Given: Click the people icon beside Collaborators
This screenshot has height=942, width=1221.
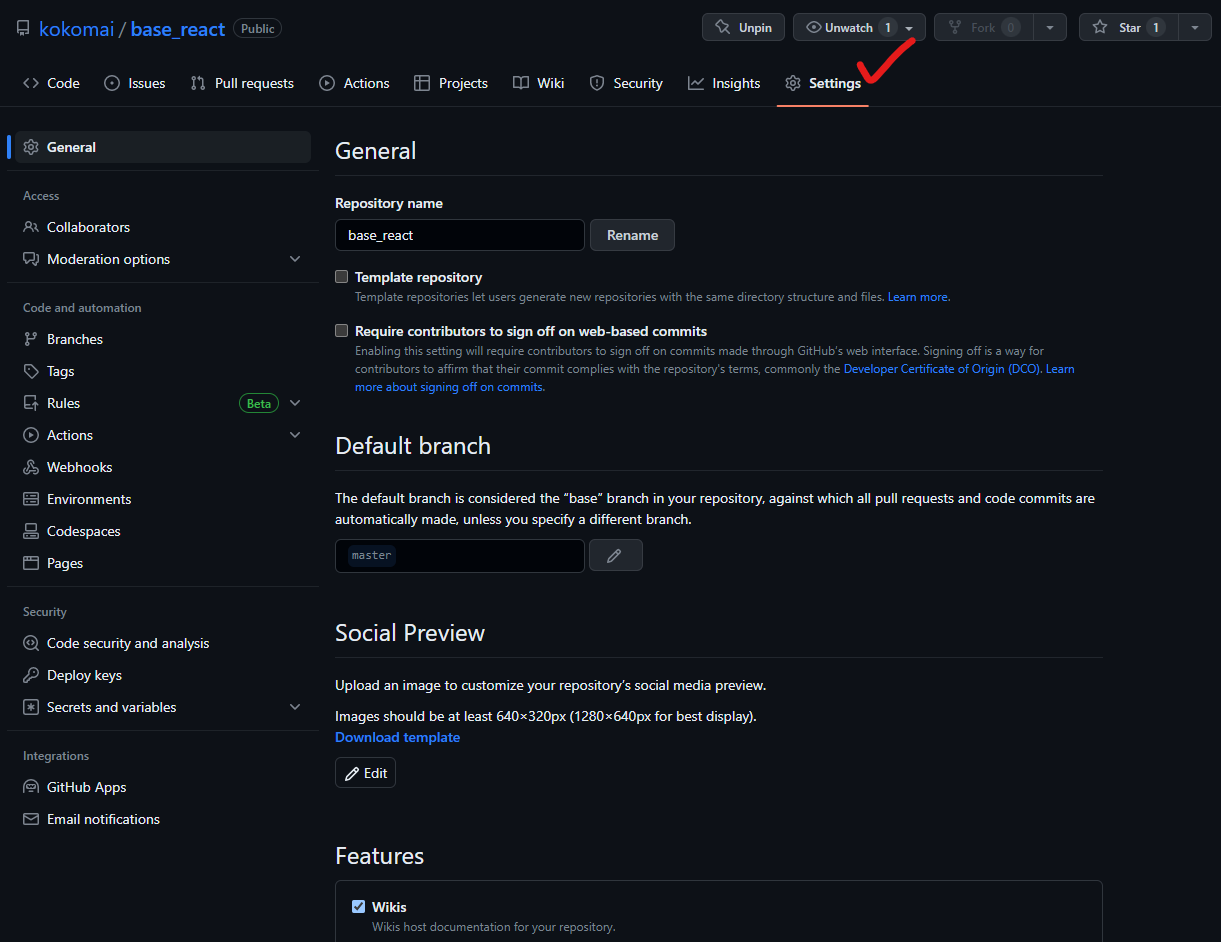Looking at the screenshot, I should coord(31,227).
